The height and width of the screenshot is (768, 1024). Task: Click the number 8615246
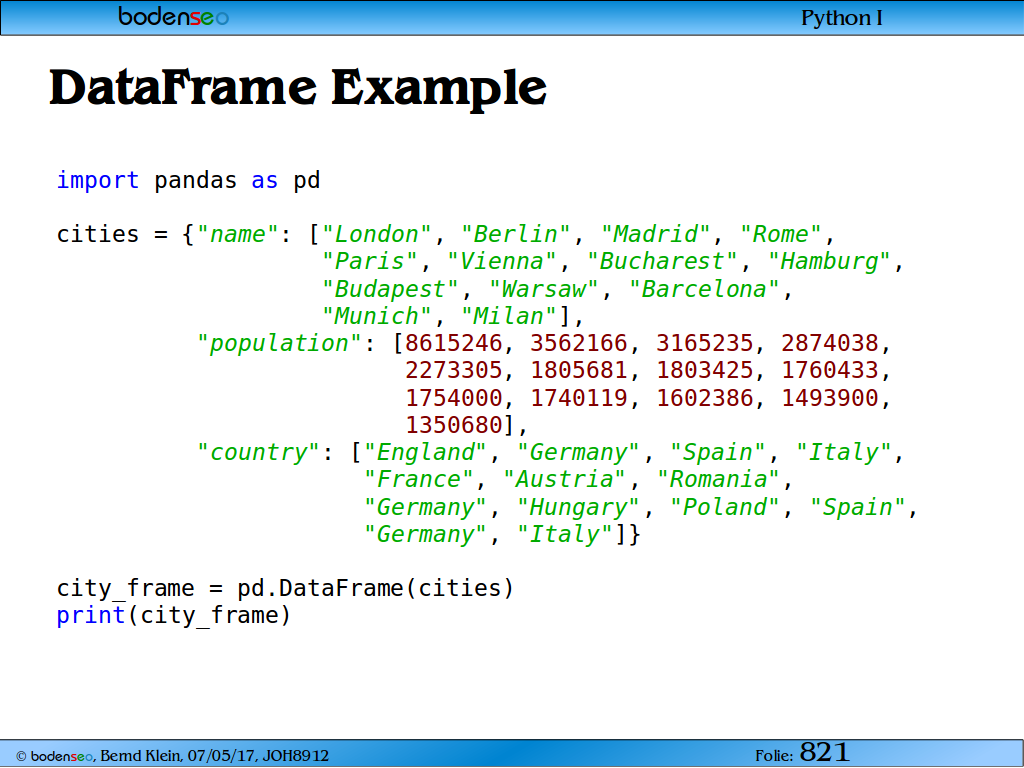454,344
